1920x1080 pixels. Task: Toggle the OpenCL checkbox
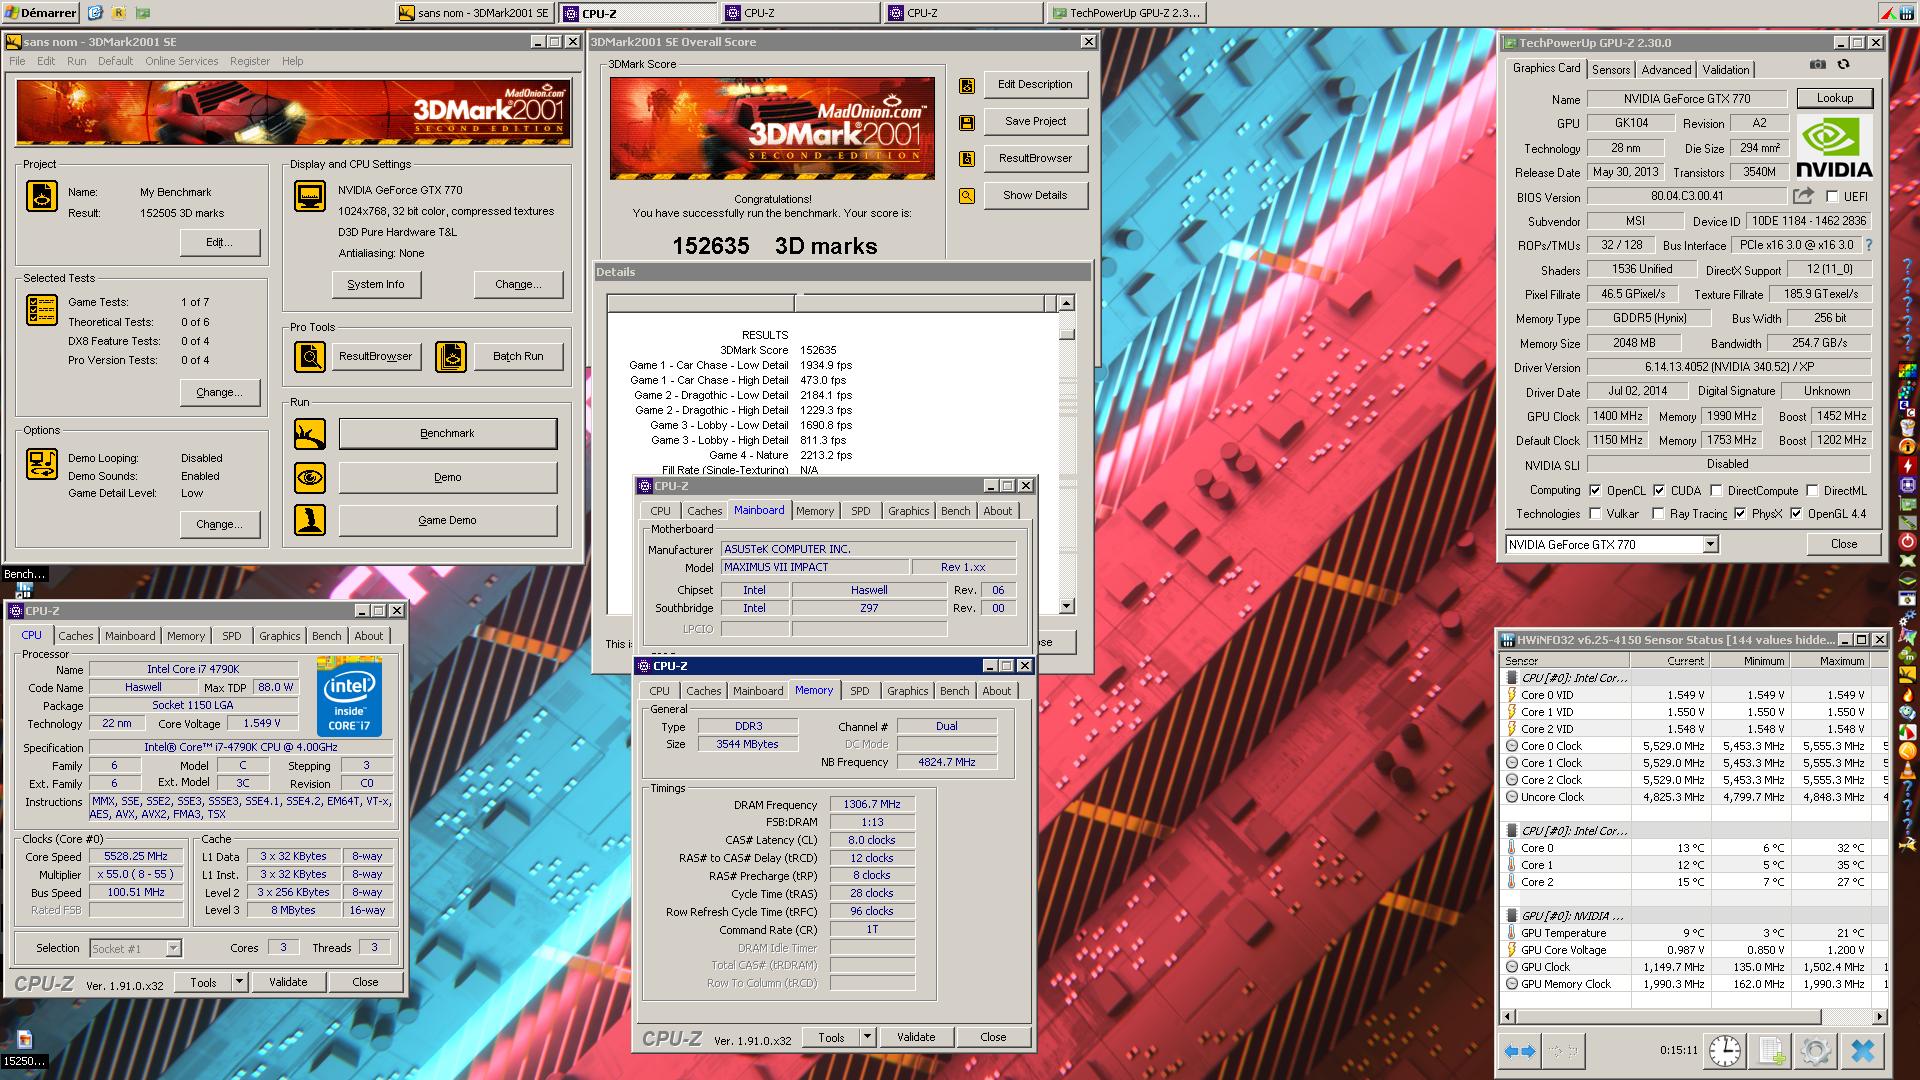click(1594, 490)
